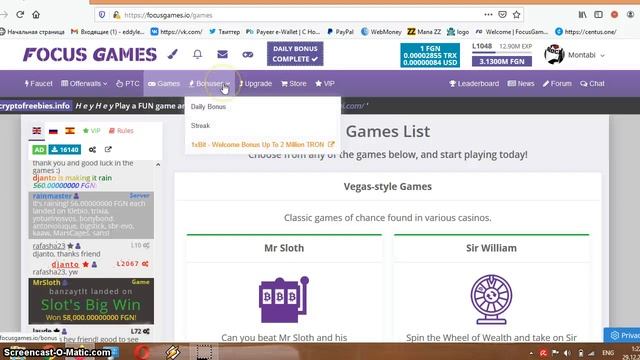This screenshot has width=640, height=360.
Task: Click the 3.1300M FGN balance button
Action: [x=502, y=62]
